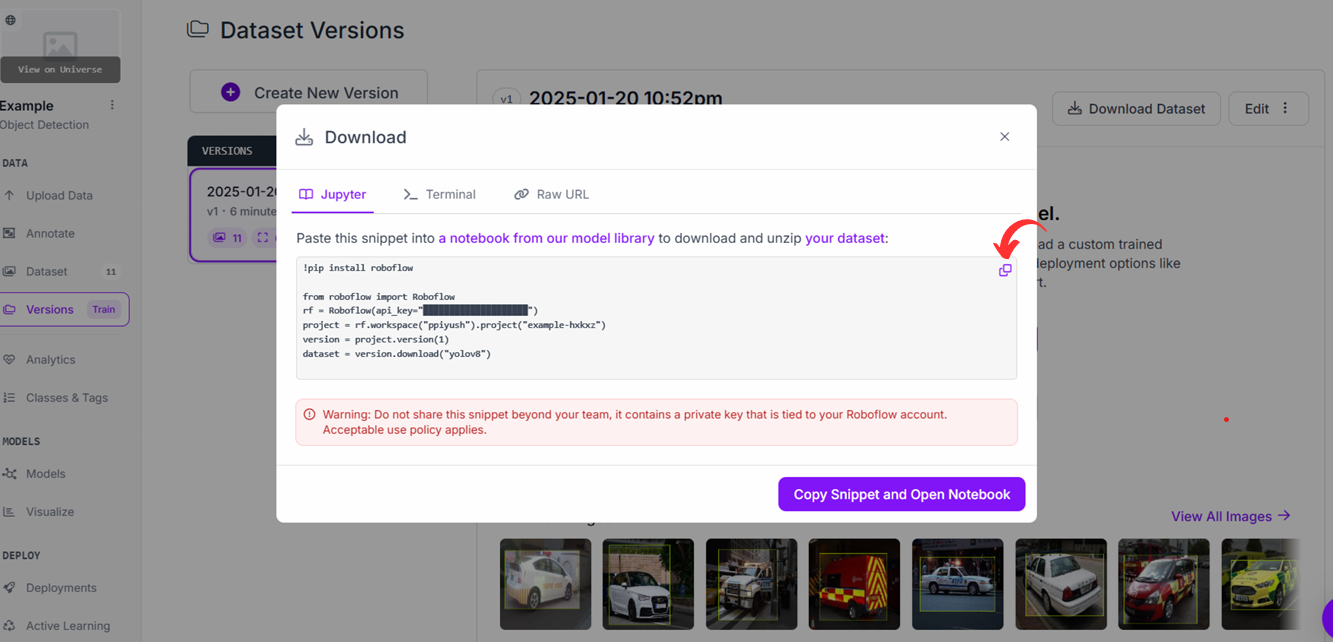
Task: Click the arrow after View All Images
Action: click(x=1284, y=516)
